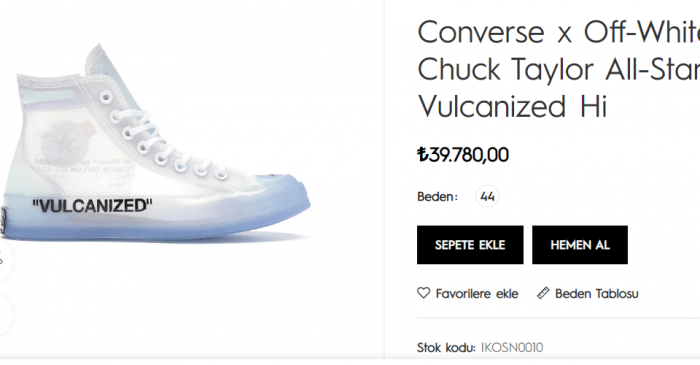Screen dimensions: 700x365
Task: Click the Beden label text
Action: click(x=438, y=196)
